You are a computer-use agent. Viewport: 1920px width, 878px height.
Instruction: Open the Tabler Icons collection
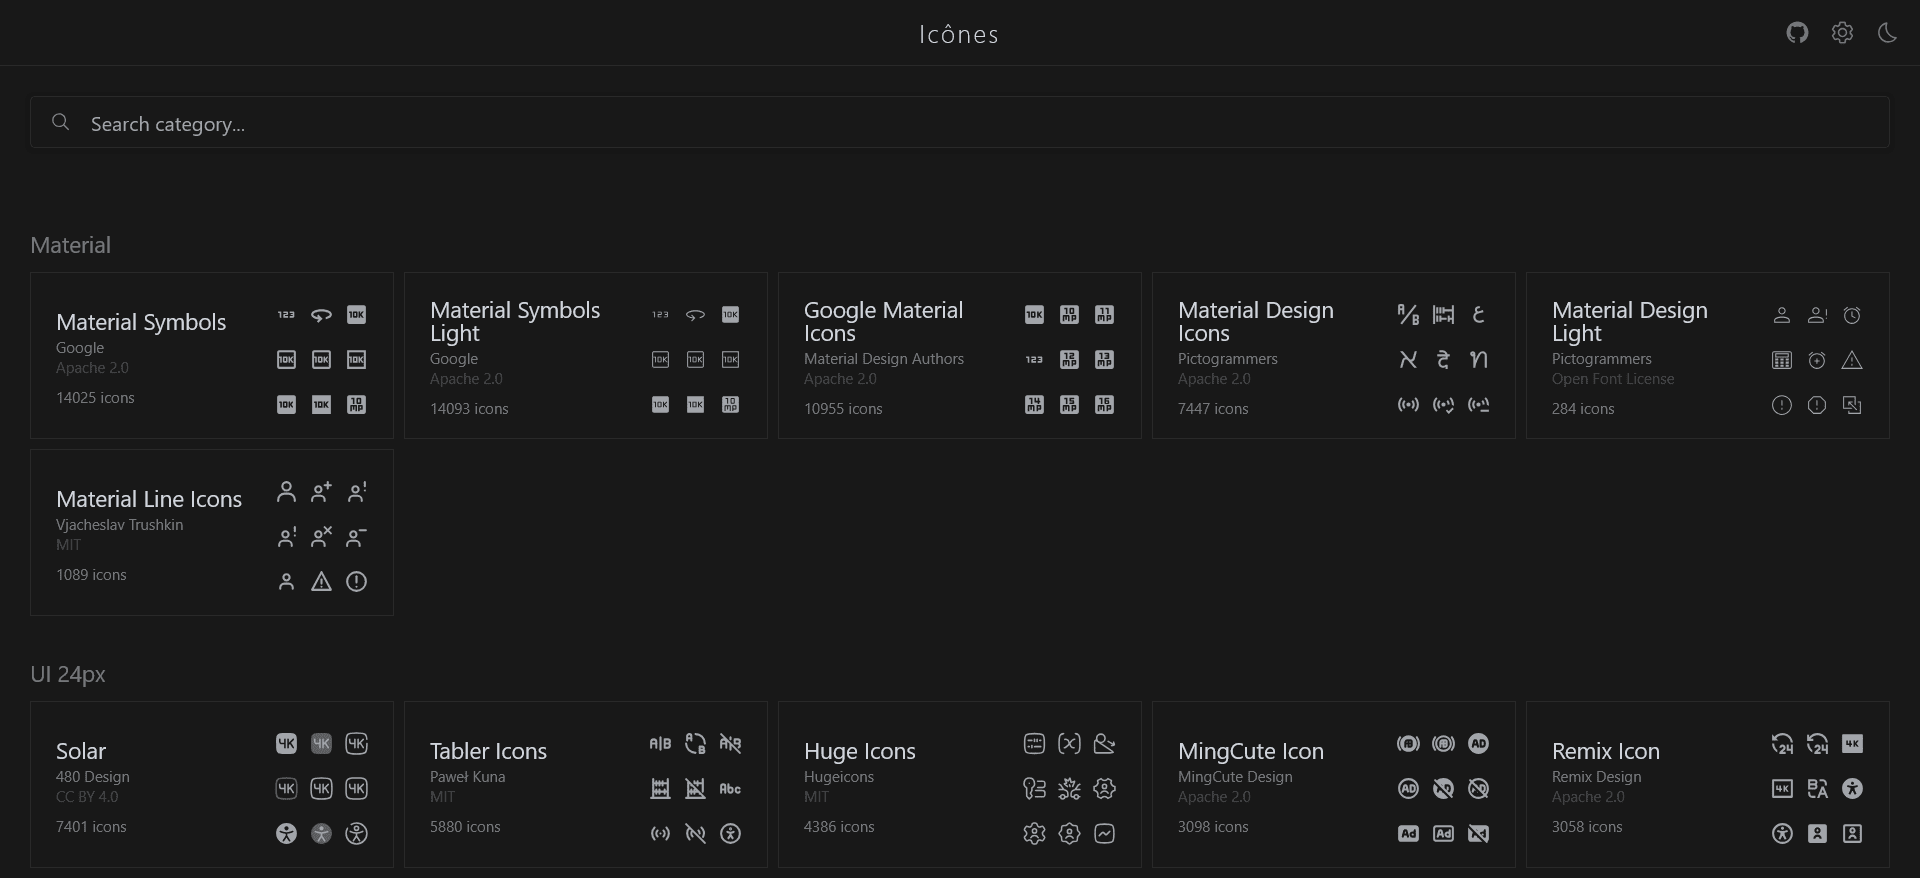[488, 751]
